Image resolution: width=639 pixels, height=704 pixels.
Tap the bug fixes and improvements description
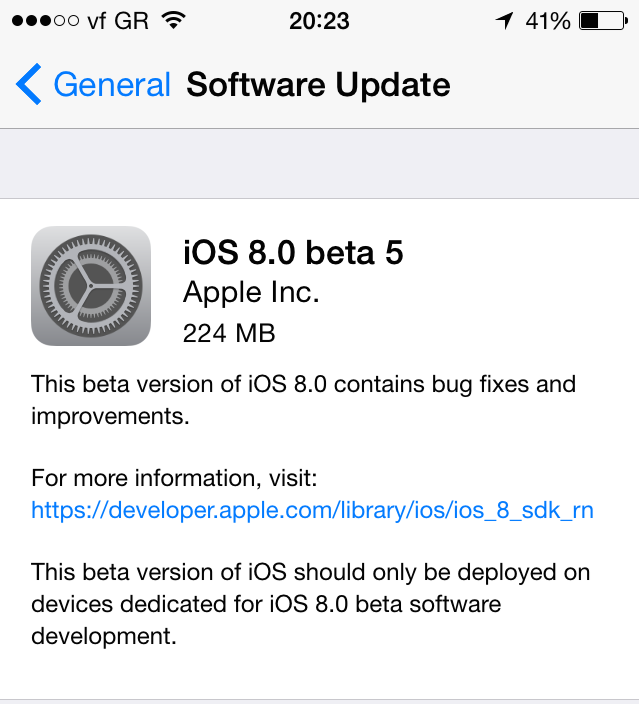click(303, 400)
